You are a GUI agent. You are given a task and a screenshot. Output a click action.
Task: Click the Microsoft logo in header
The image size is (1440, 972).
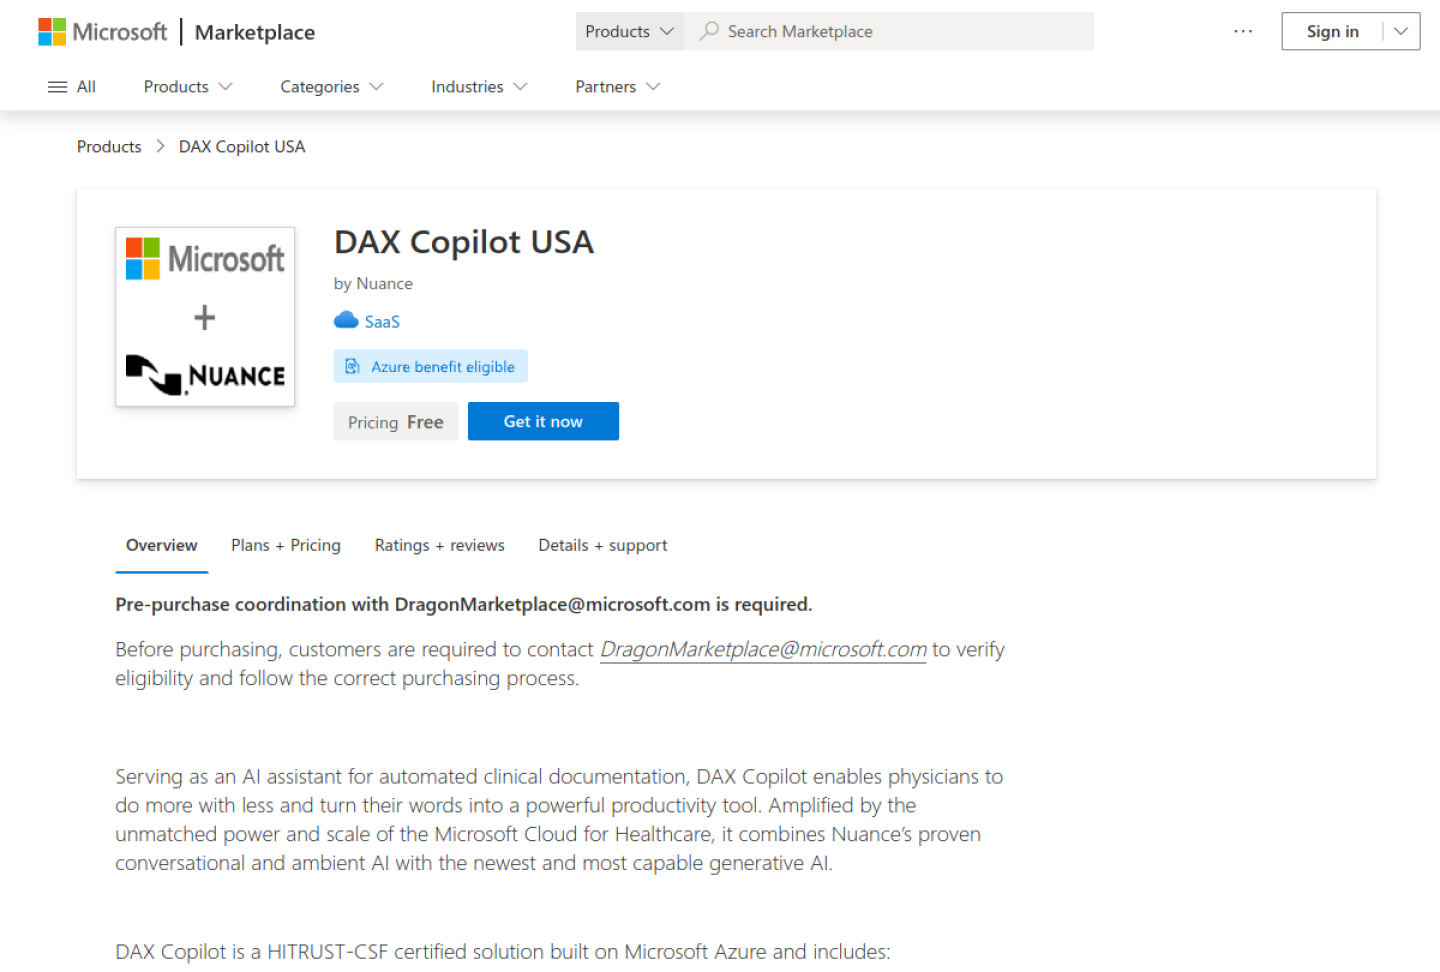tap(102, 32)
